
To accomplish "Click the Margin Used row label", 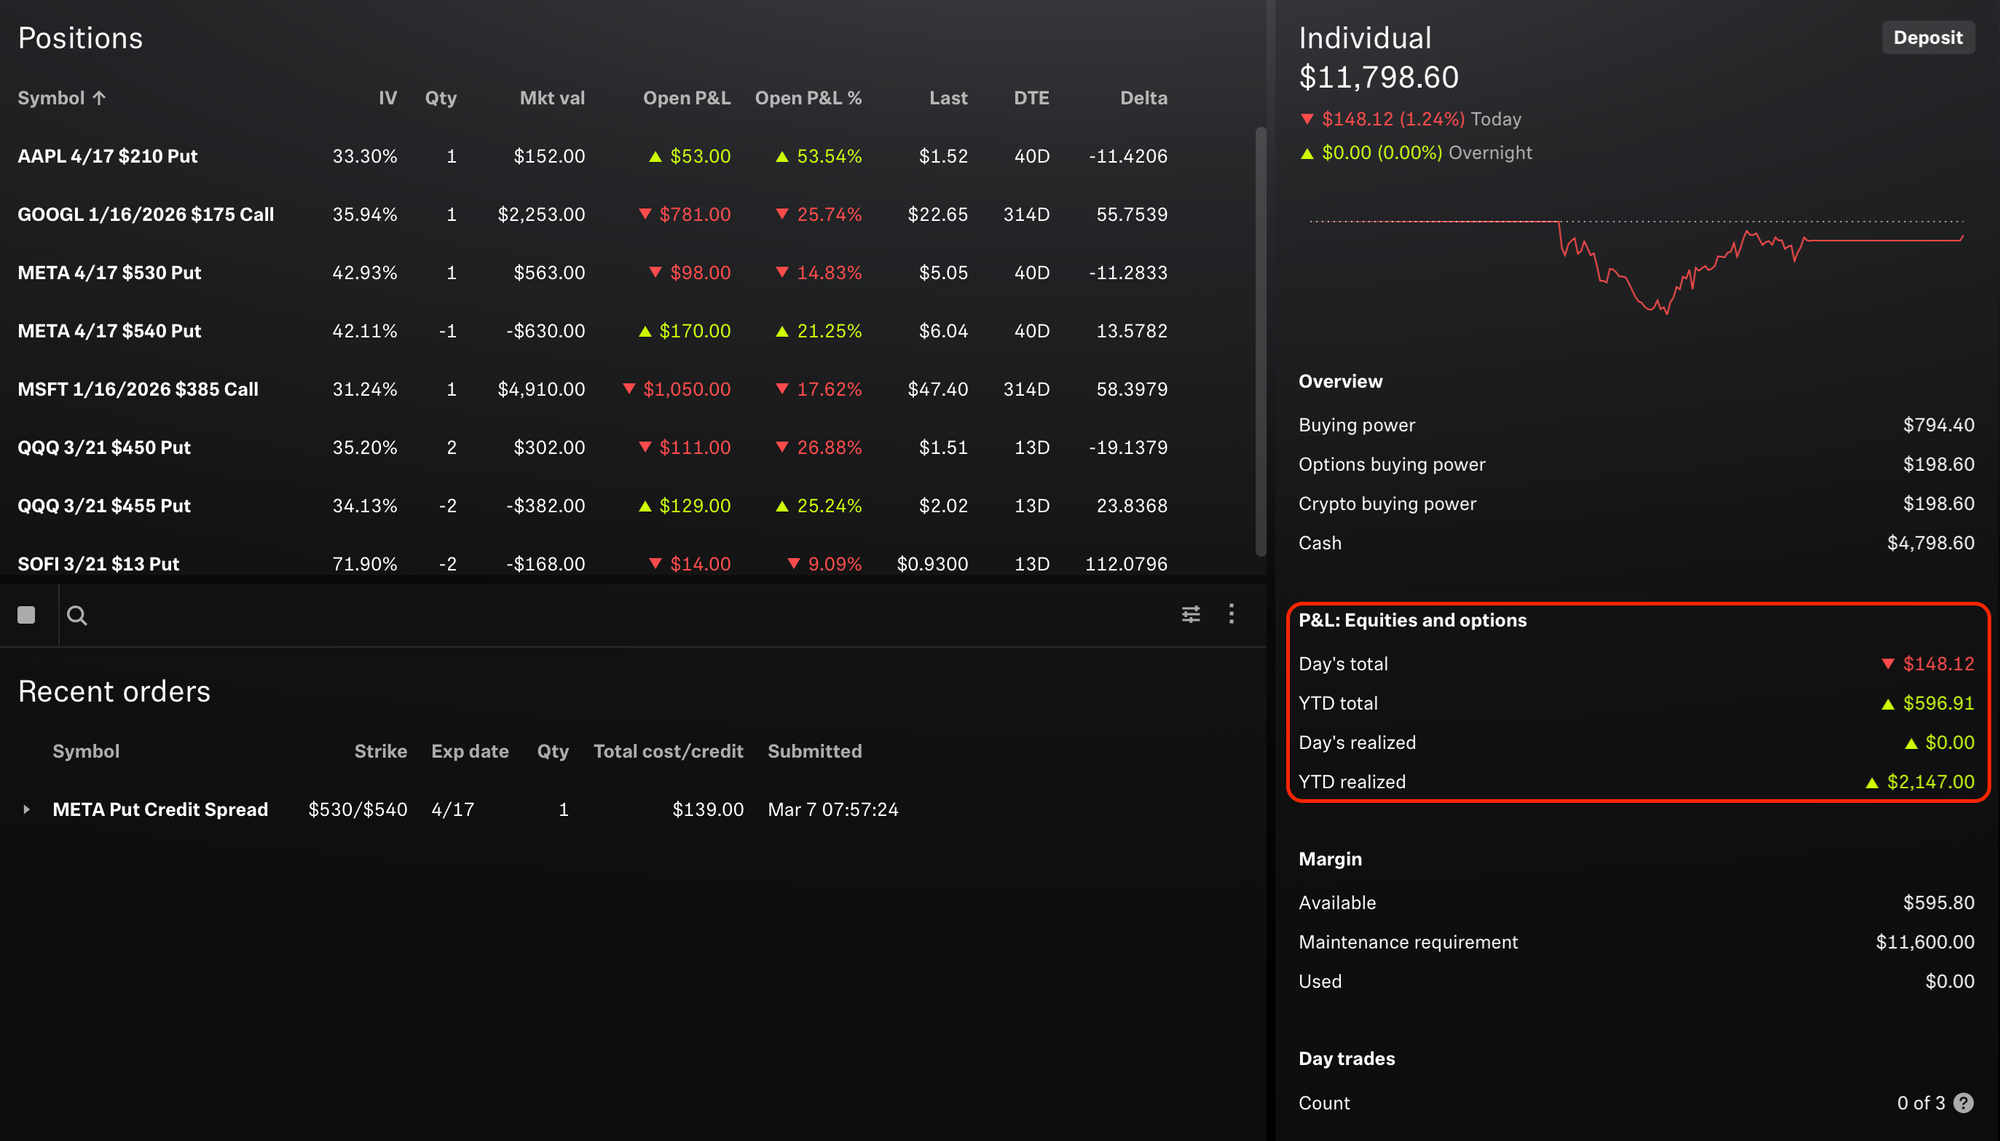I will 1320,982.
